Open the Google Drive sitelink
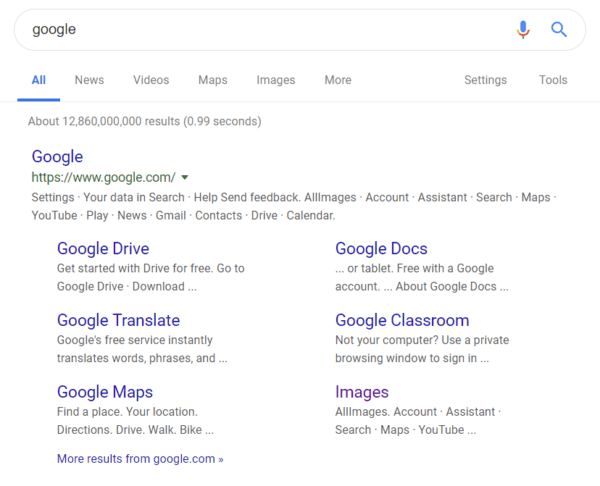Image resolution: width=600 pixels, height=486 pixels. tap(103, 249)
